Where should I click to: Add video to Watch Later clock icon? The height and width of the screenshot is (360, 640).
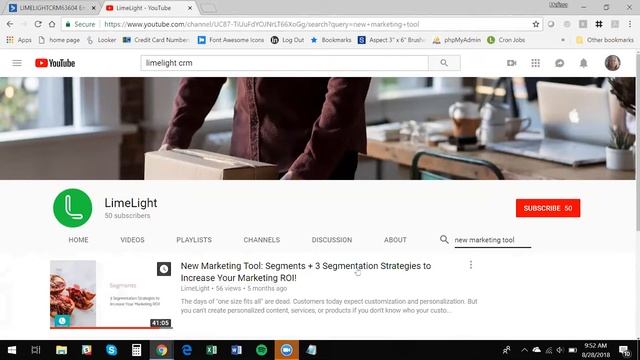[x=164, y=269]
